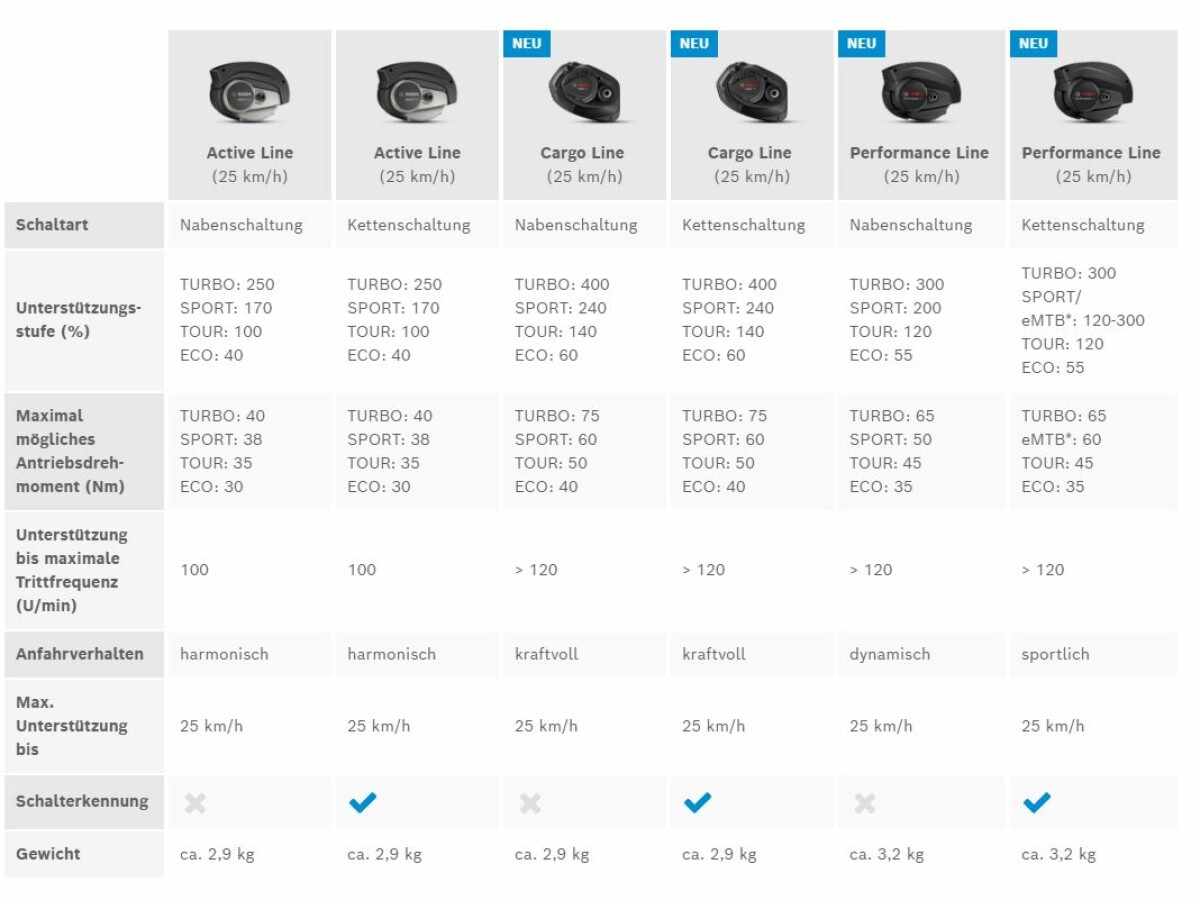Click the Schalterkennung checkmark for Cargo Line Kettenschaltung
This screenshot has width=1200, height=900.
pyautogui.click(x=697, y=802)
